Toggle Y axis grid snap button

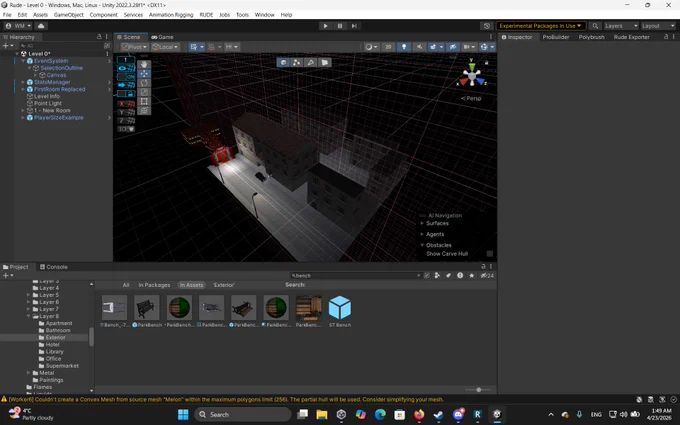point(126,112)
